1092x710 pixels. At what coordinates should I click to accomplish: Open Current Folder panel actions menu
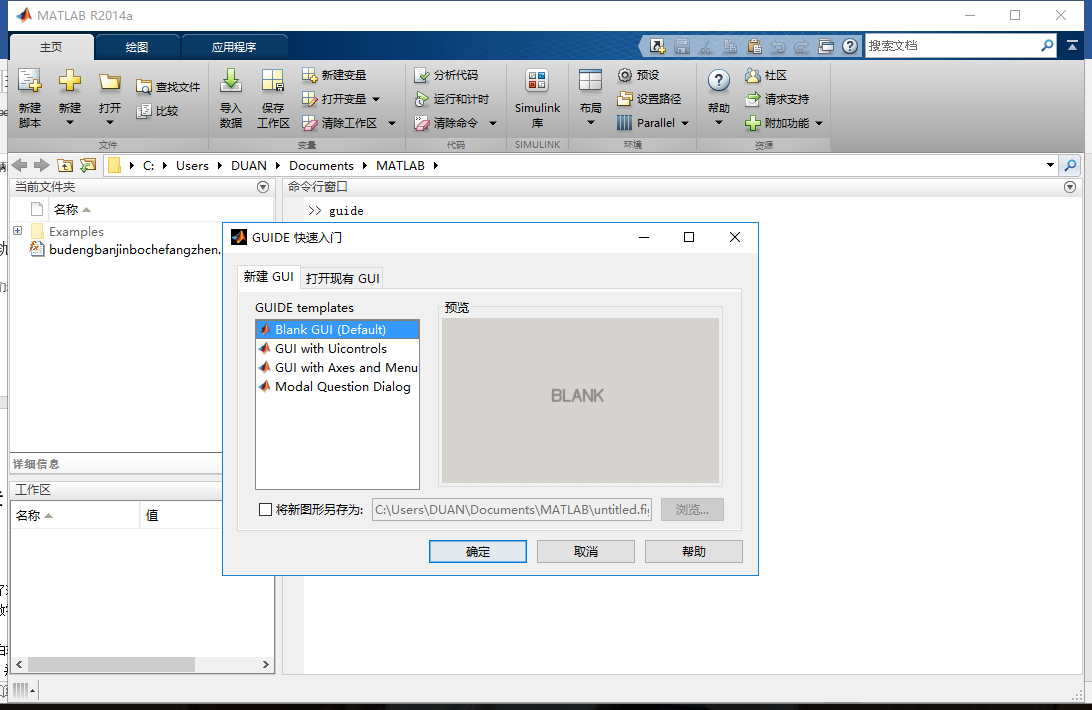(263, 187)
